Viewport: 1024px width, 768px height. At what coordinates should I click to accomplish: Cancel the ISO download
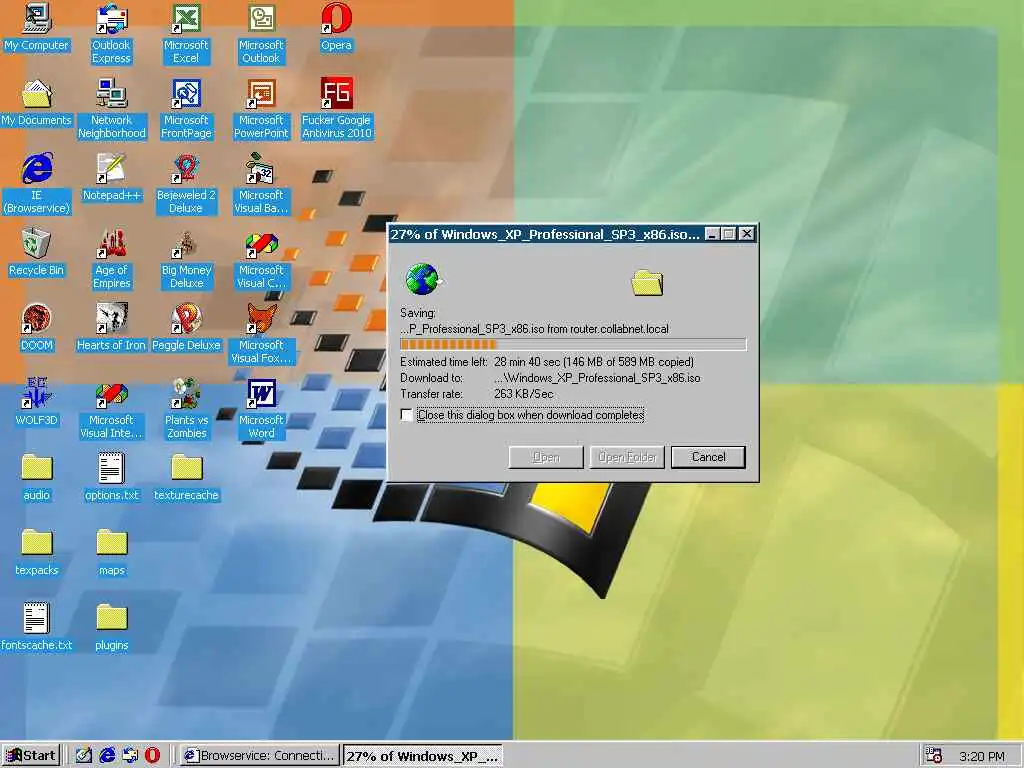coord(709,457)
